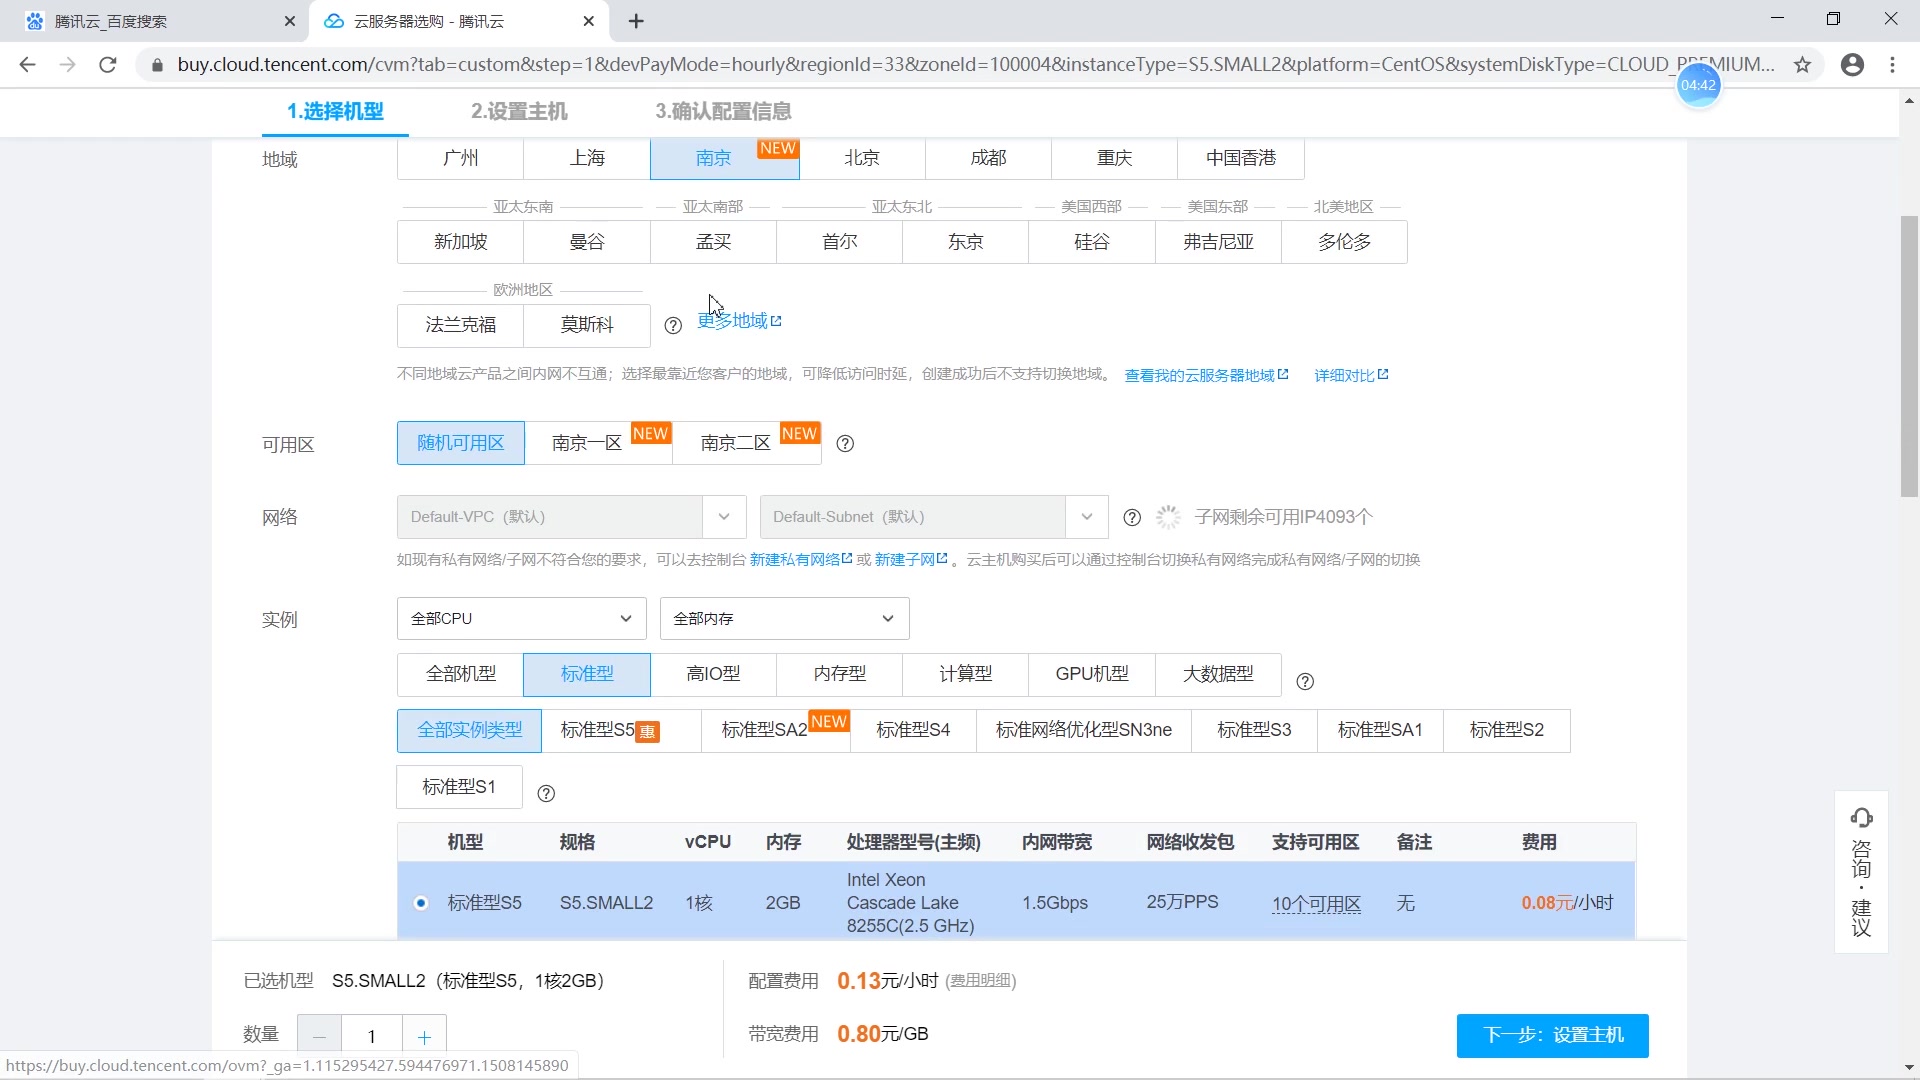This screenshot has height=1080, width=1920.
Task: Click the quantity input field
Action: (x=372, y=1037)
